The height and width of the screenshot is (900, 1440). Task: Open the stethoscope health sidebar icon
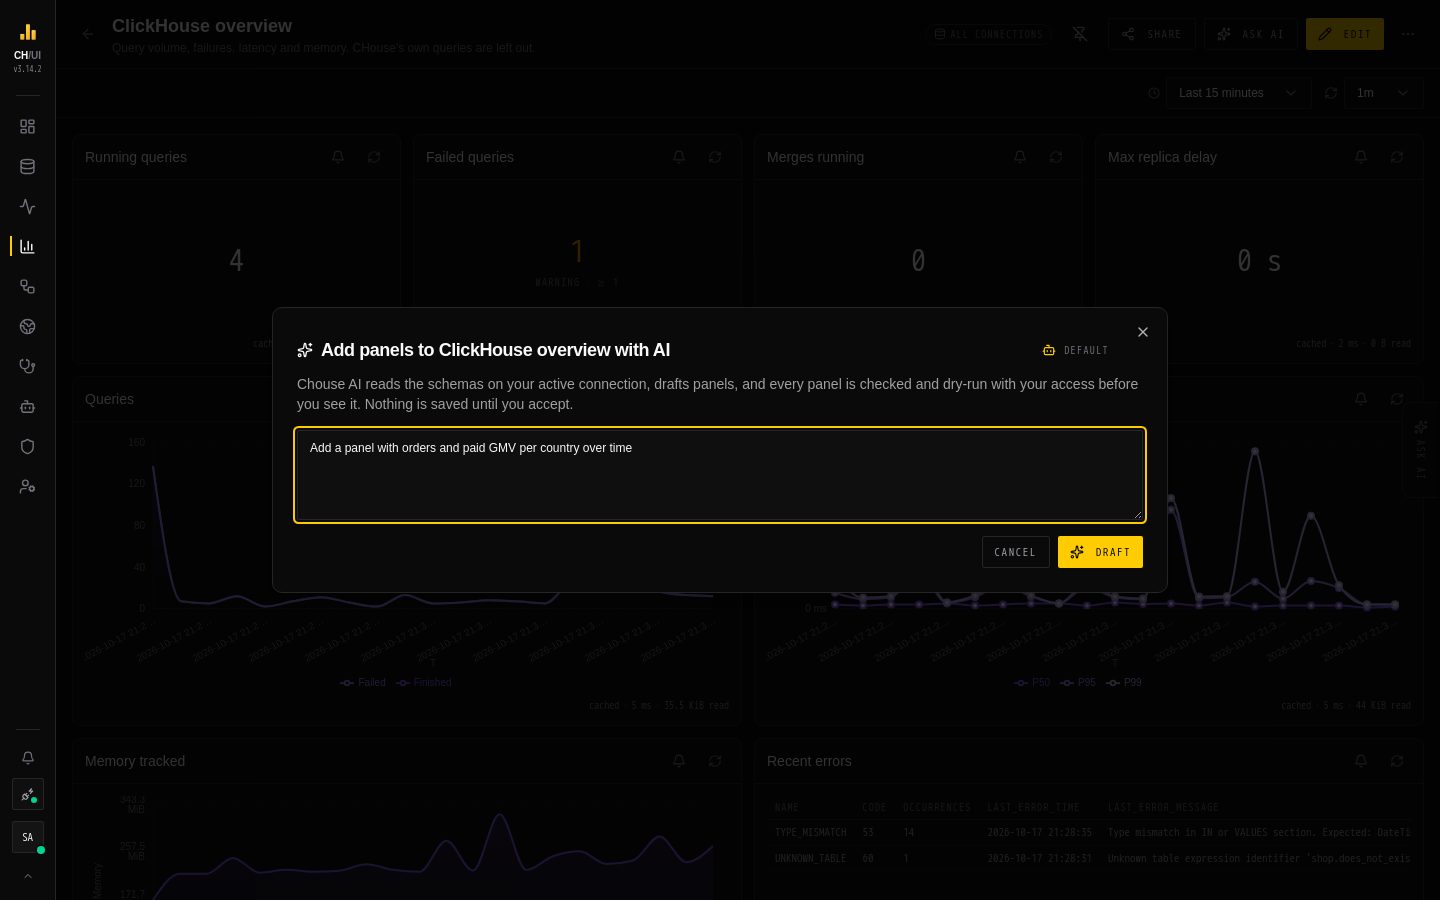[x=27, y=367]
